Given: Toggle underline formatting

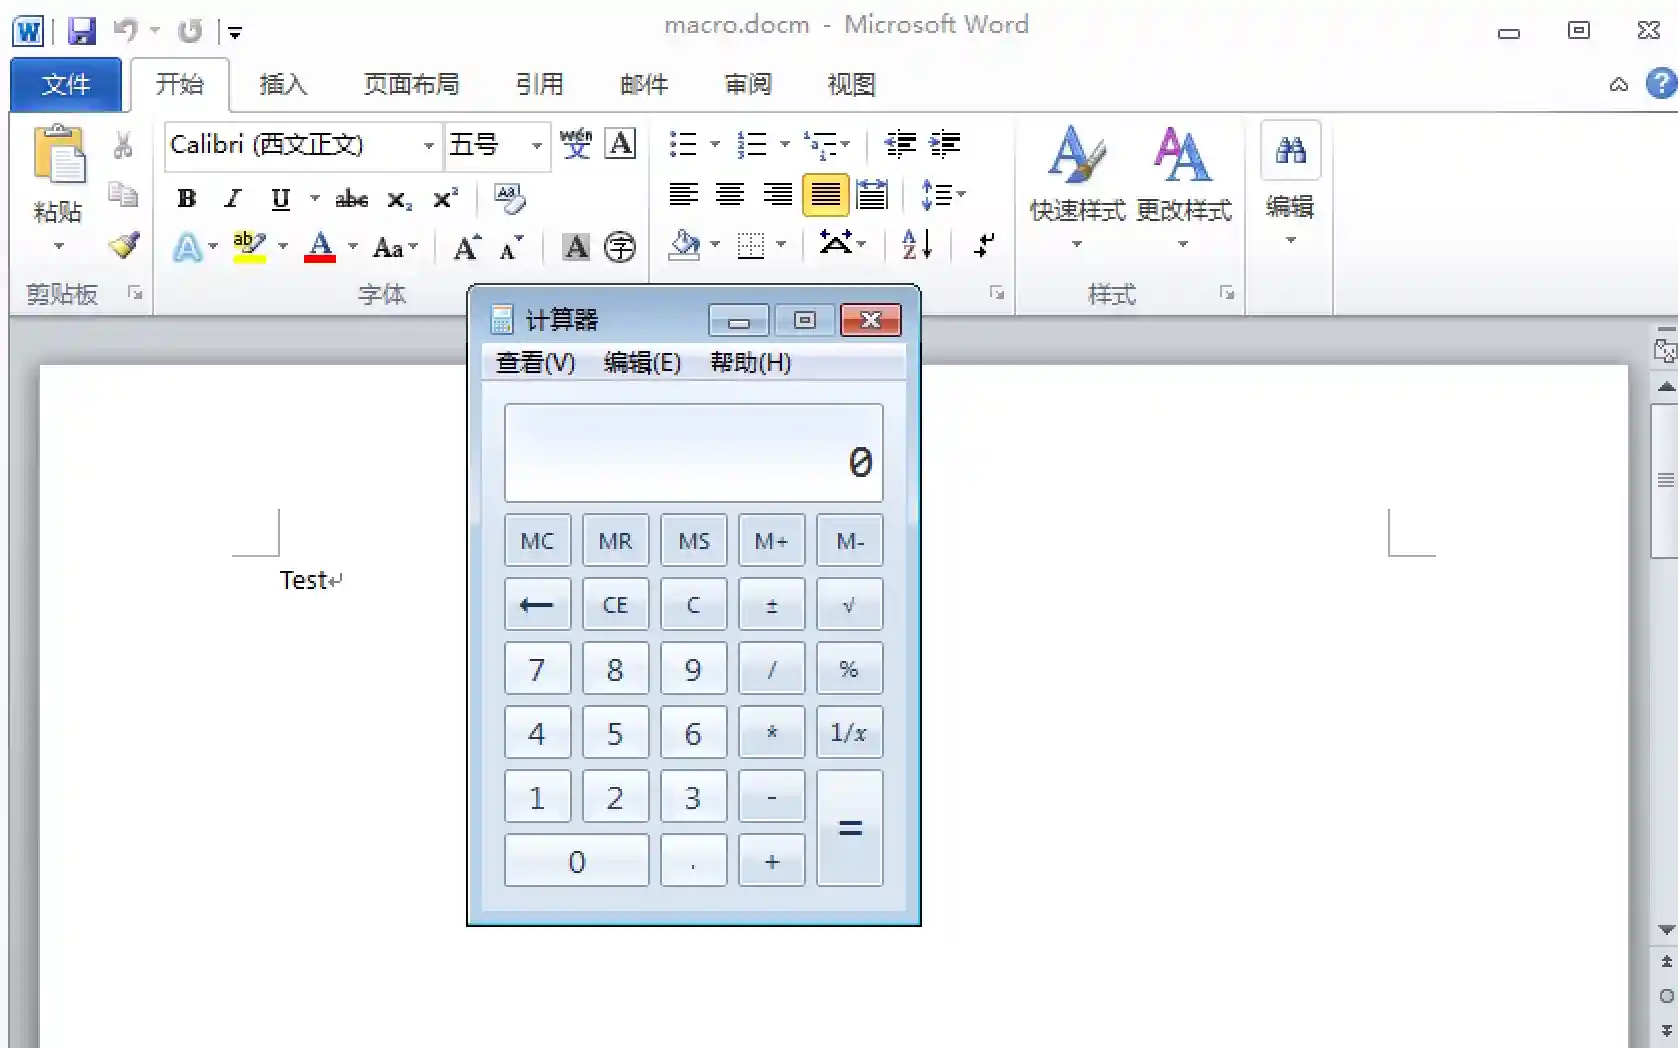Looking at the screenshot, I should tap(280, 198).
